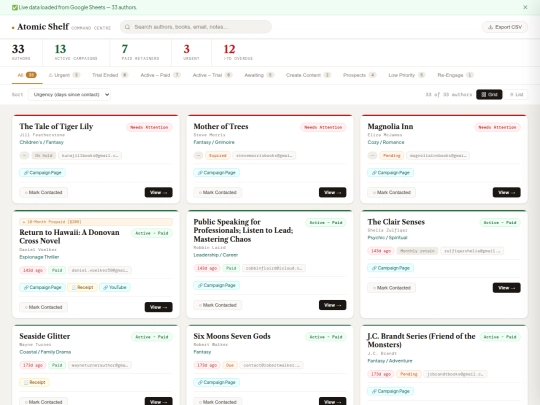Click the Active - Paid badge on Seaside Glitter
This screenshot has width=540, height=405.
(152, 337)
